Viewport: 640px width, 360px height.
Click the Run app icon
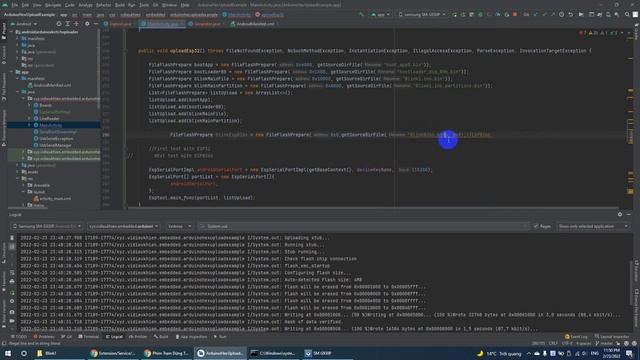click(454, 15)
